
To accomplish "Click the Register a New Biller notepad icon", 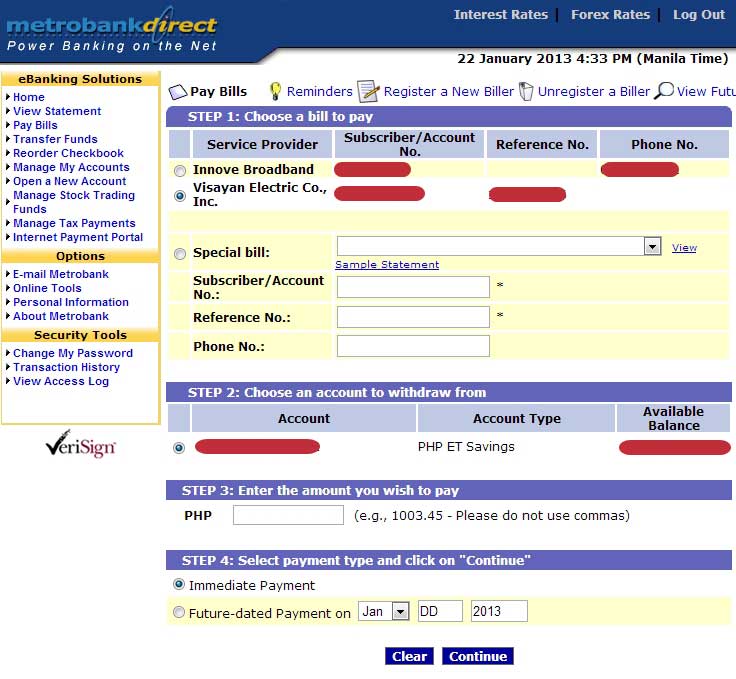I will [368, 91].
